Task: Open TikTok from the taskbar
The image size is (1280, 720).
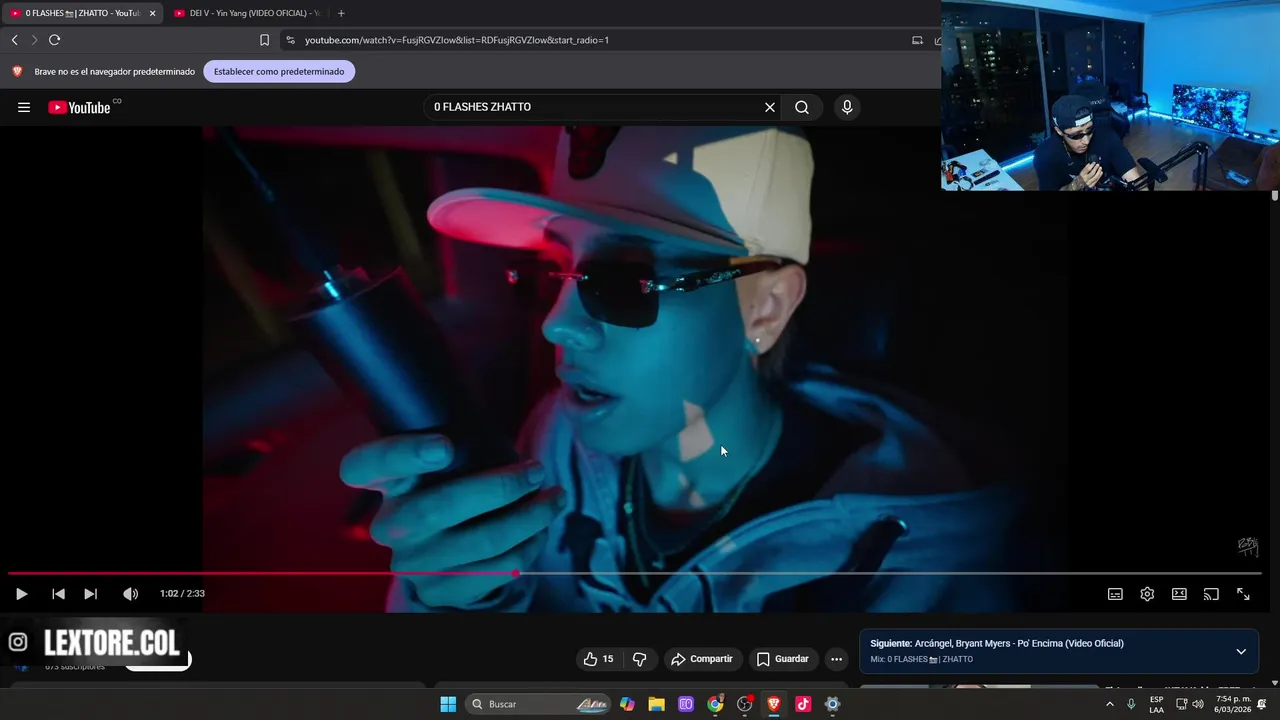Action: [x=803, y=704]
